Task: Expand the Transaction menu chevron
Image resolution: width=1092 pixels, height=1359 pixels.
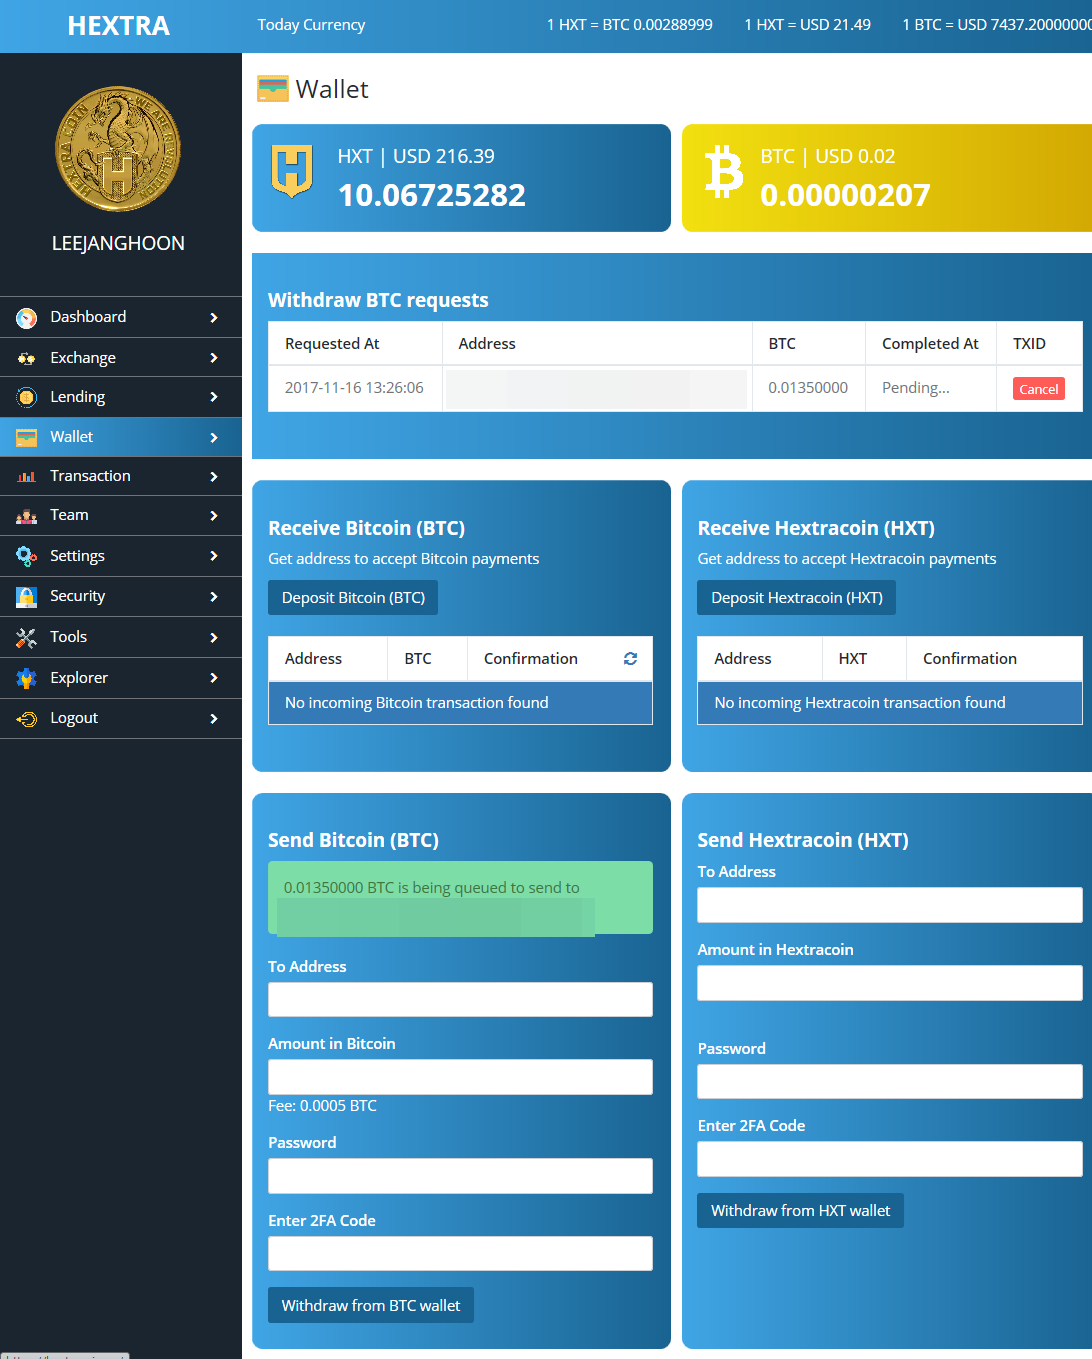Action: click(x=214, y=476)
